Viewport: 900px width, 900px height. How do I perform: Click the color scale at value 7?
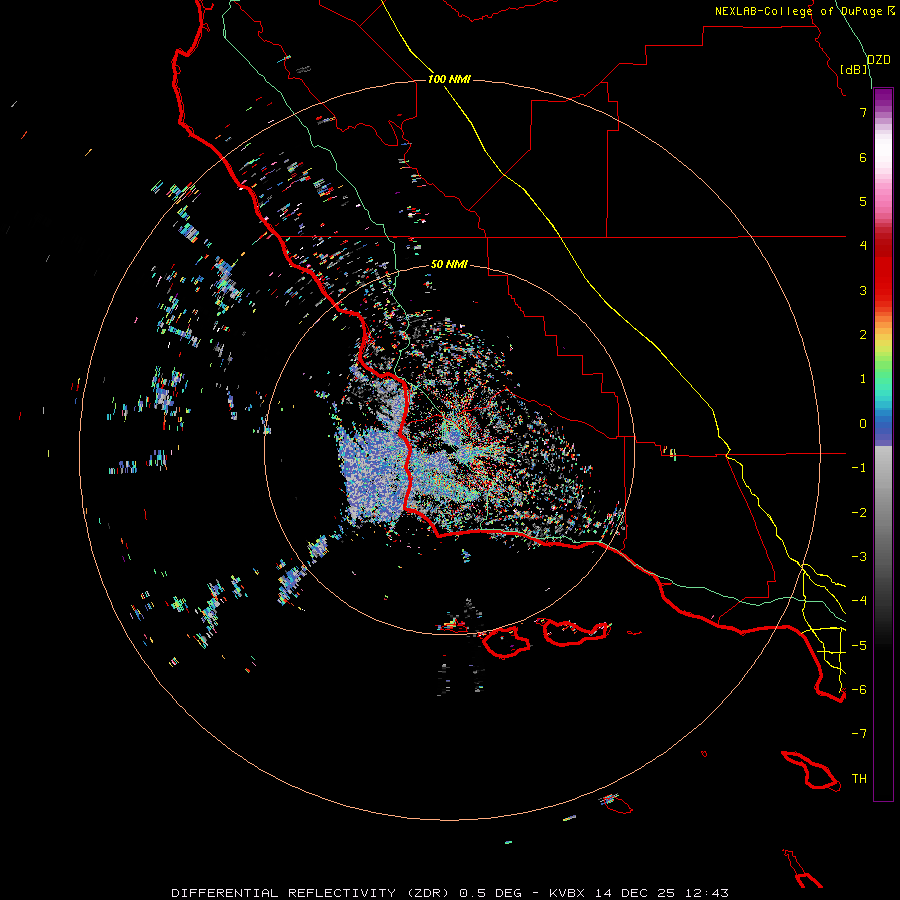coord(883,112)
